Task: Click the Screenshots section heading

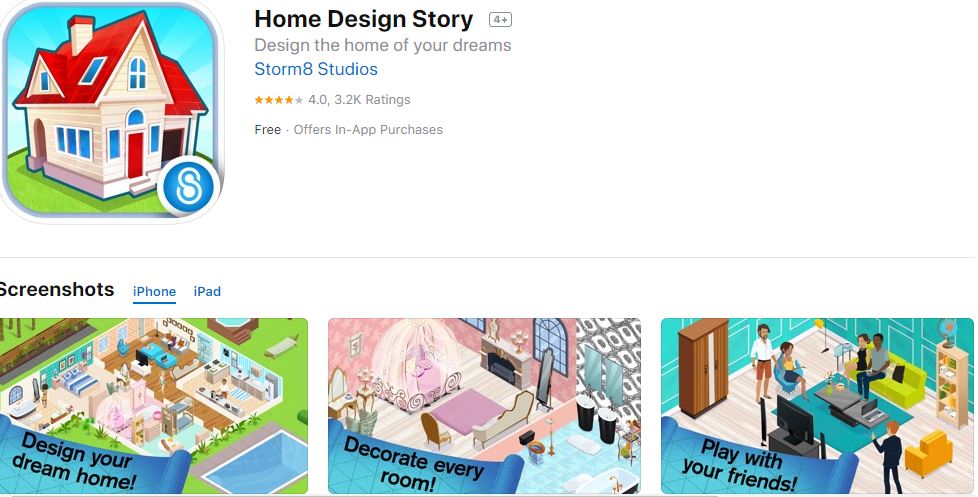Action: coord(57,289)
